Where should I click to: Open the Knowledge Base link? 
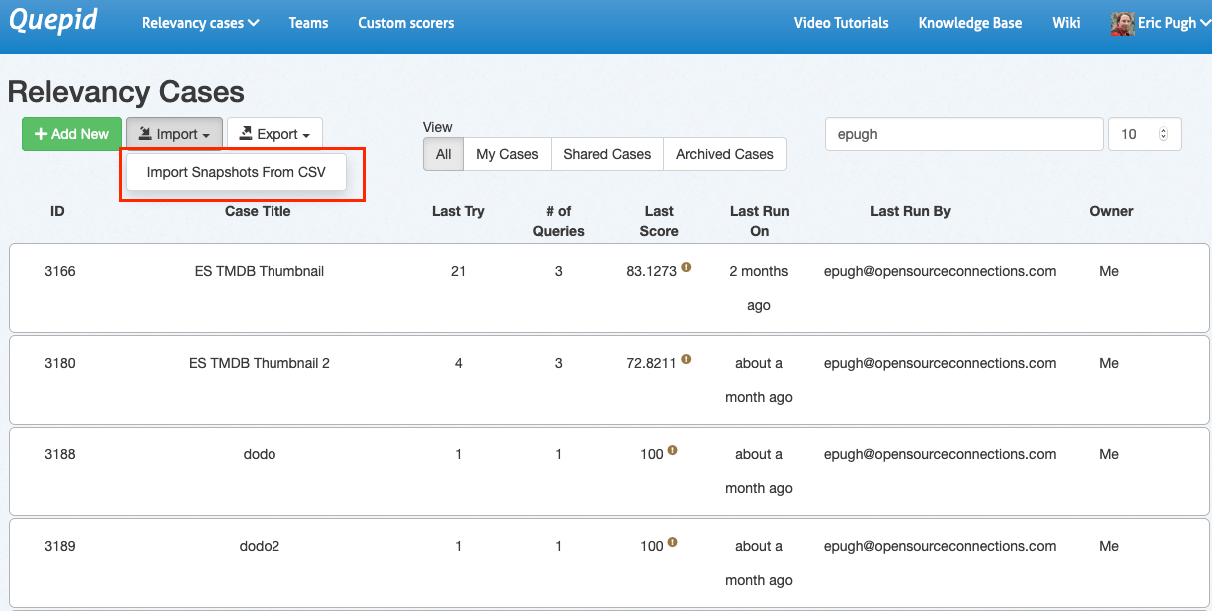click(x=970, y=23)
